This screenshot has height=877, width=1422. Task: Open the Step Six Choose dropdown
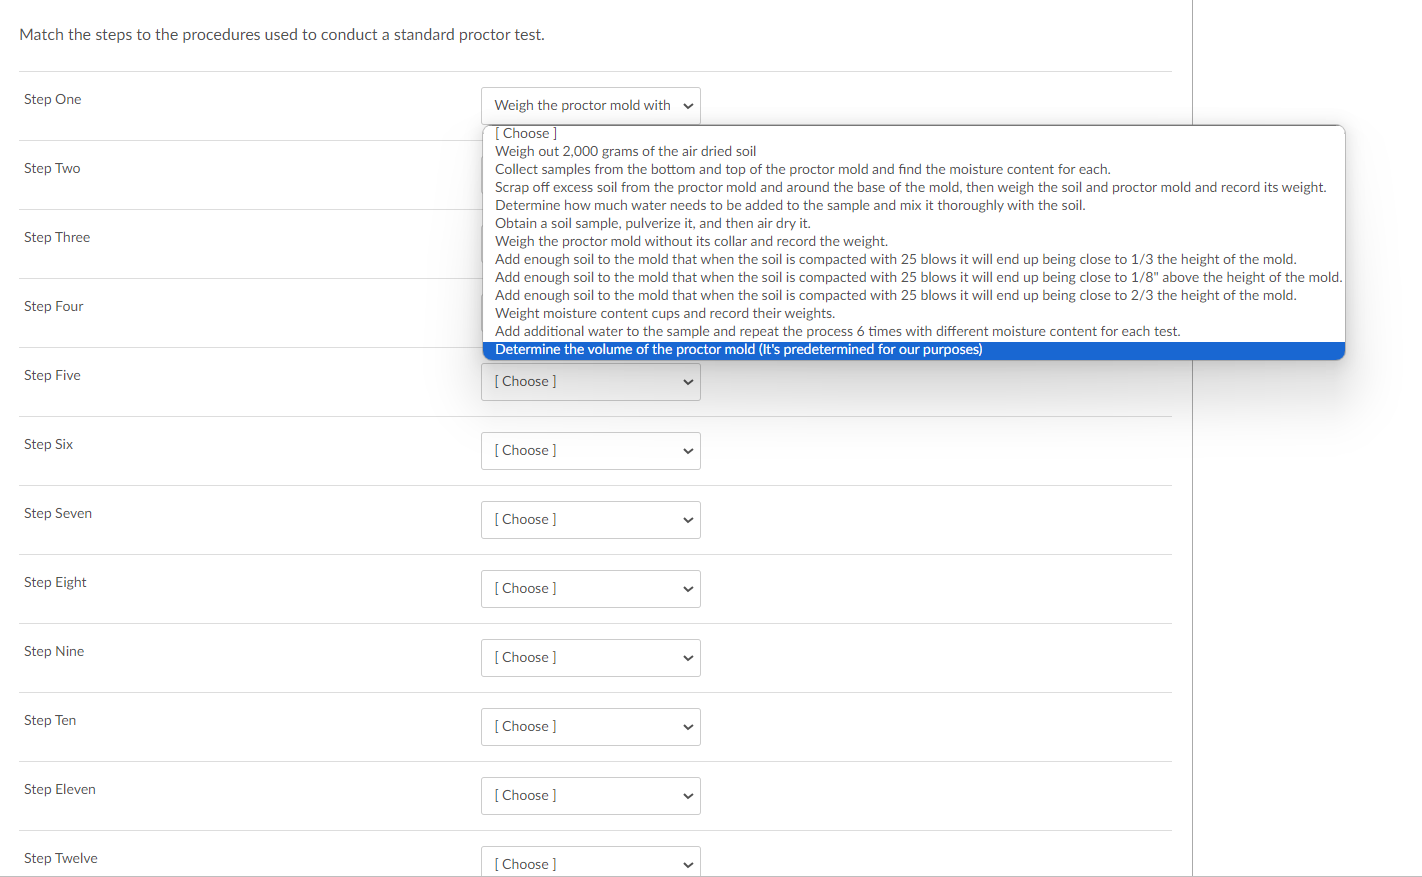click(590, 450)
